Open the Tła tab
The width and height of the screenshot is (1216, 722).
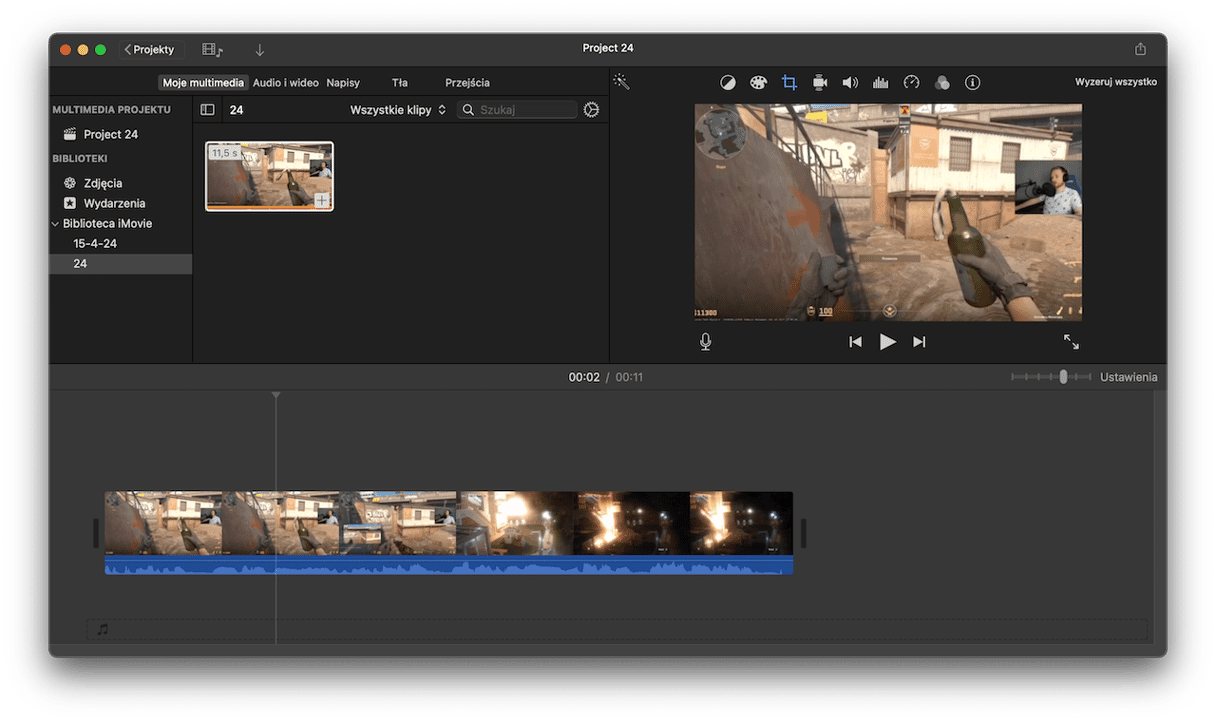pos(400,83)
